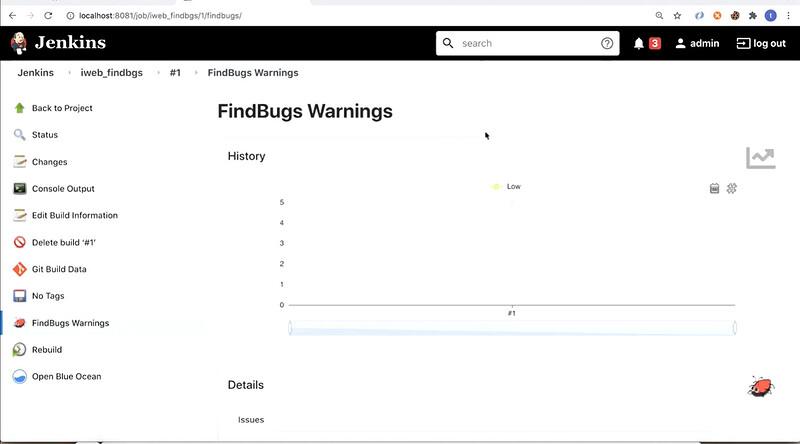Image resolution: width=800 pixels, height=444 pixels.
Task: Click the chart zoom slider left handle
Action: point(290,328)
